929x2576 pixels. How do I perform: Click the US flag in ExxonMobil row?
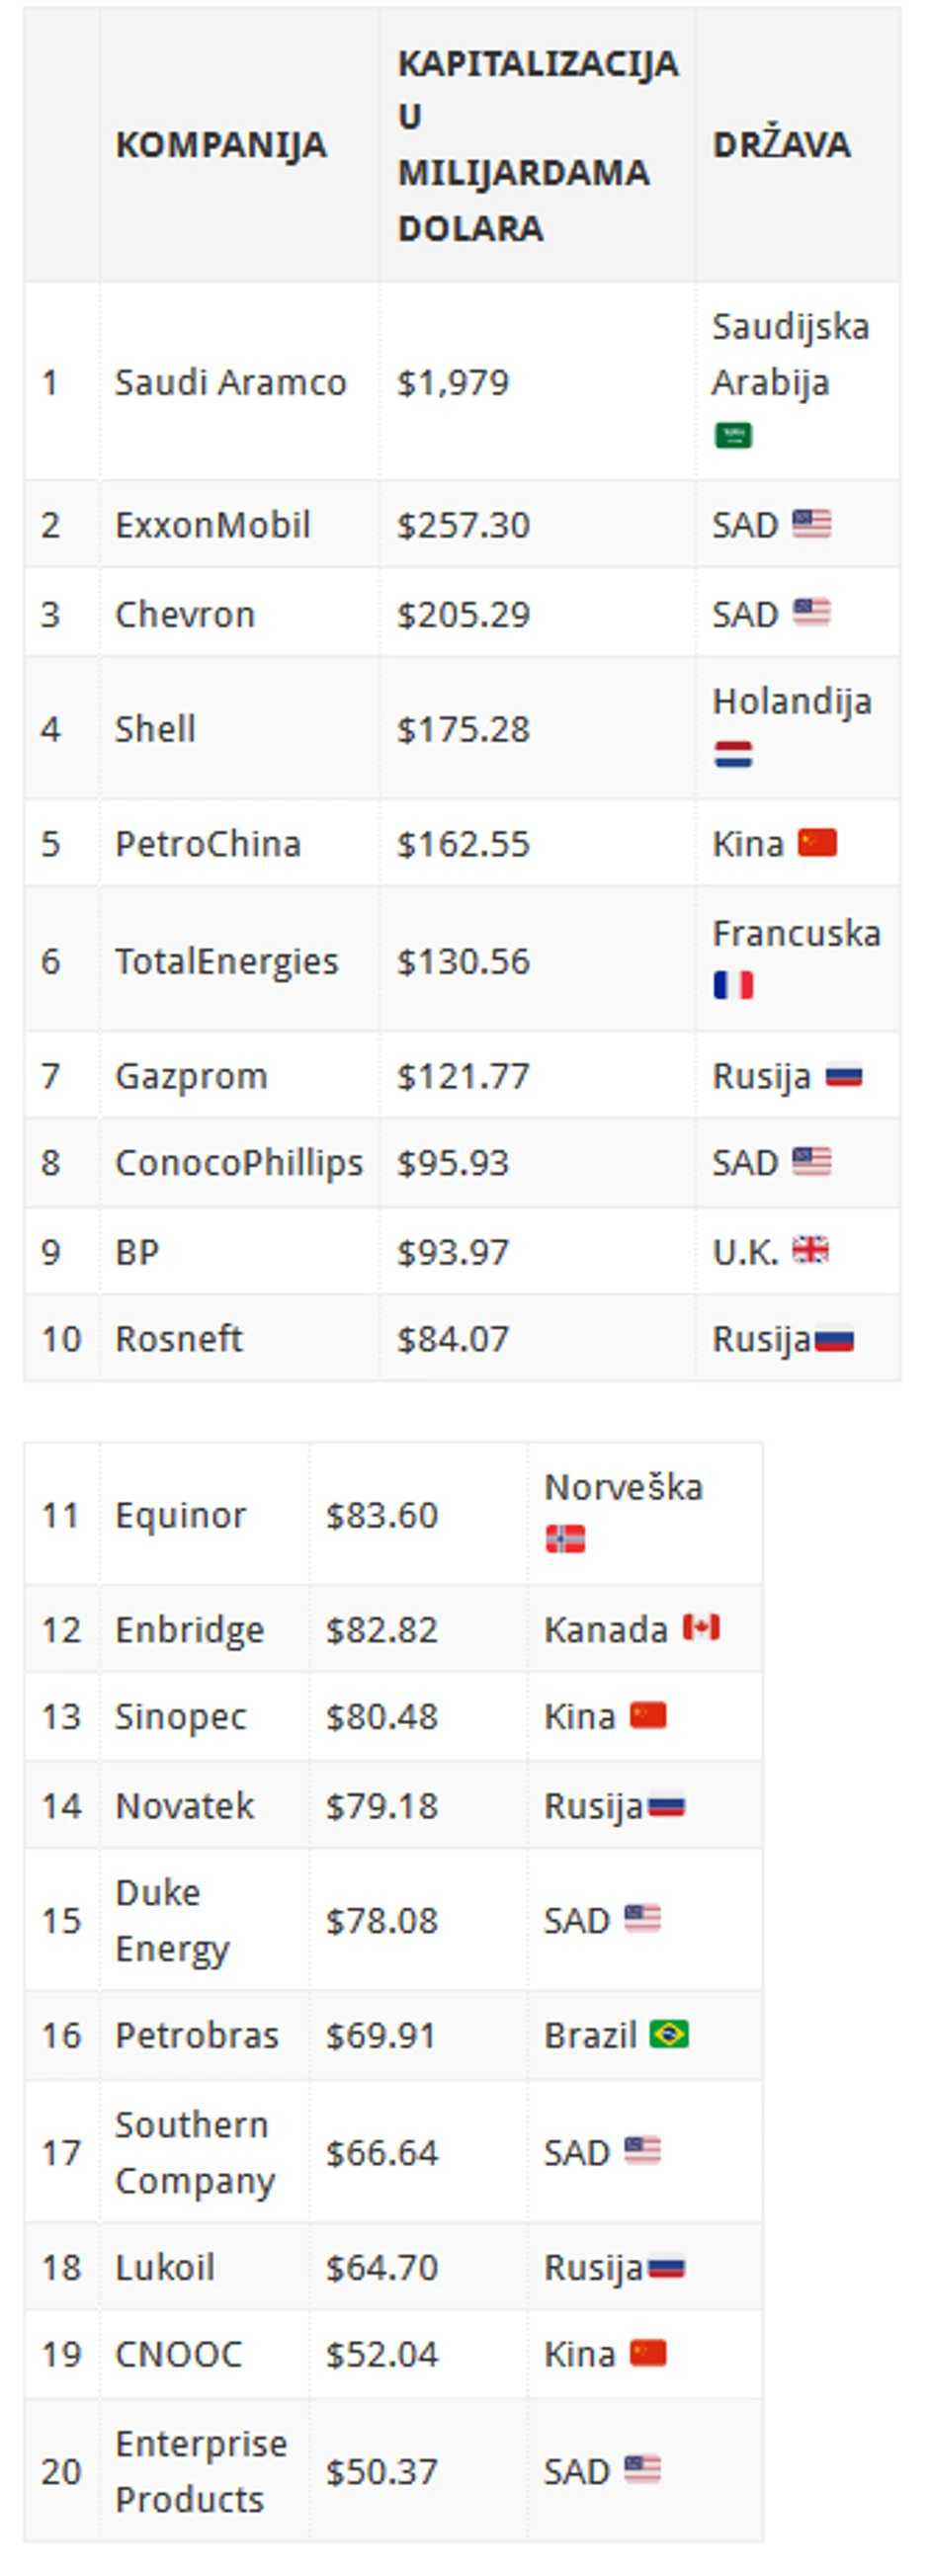point(811,524)
